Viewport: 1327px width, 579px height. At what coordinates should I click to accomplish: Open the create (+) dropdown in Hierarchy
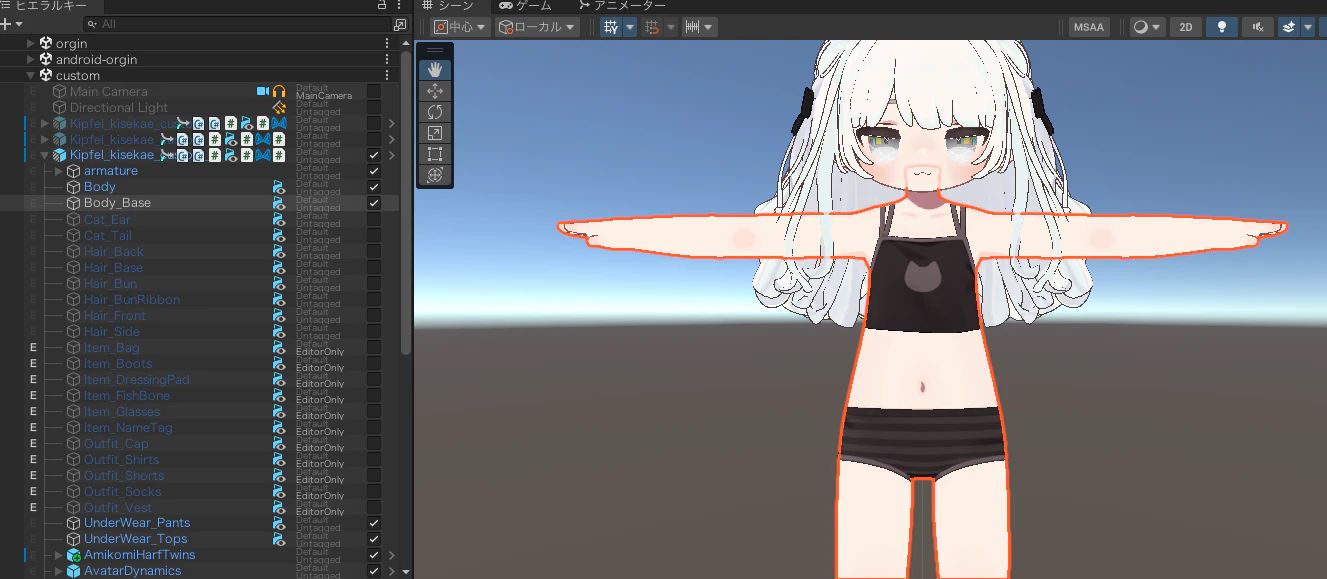(12, 24)
